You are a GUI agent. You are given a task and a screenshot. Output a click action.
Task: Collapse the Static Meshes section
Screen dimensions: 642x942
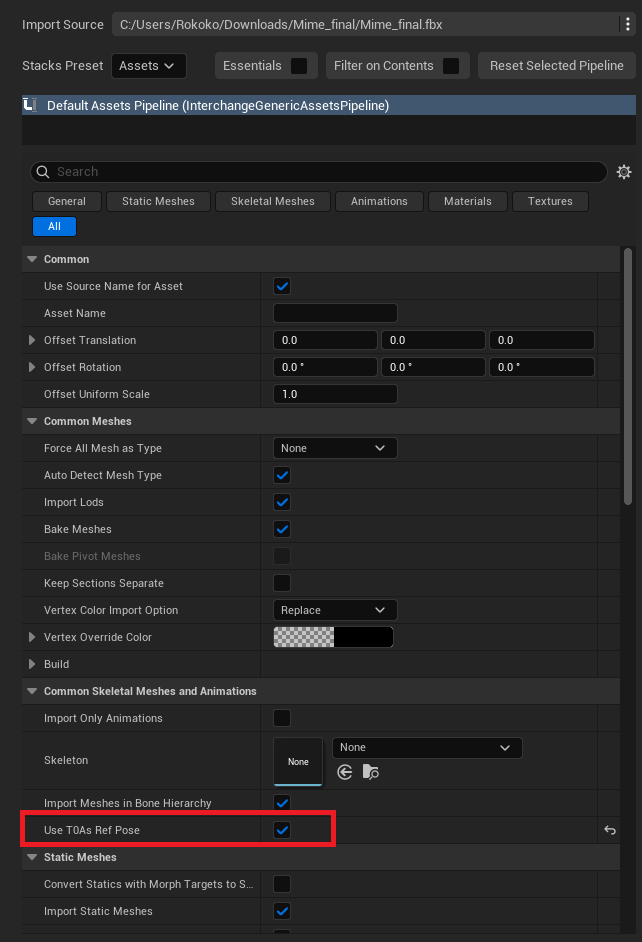(x=32, y=857)
